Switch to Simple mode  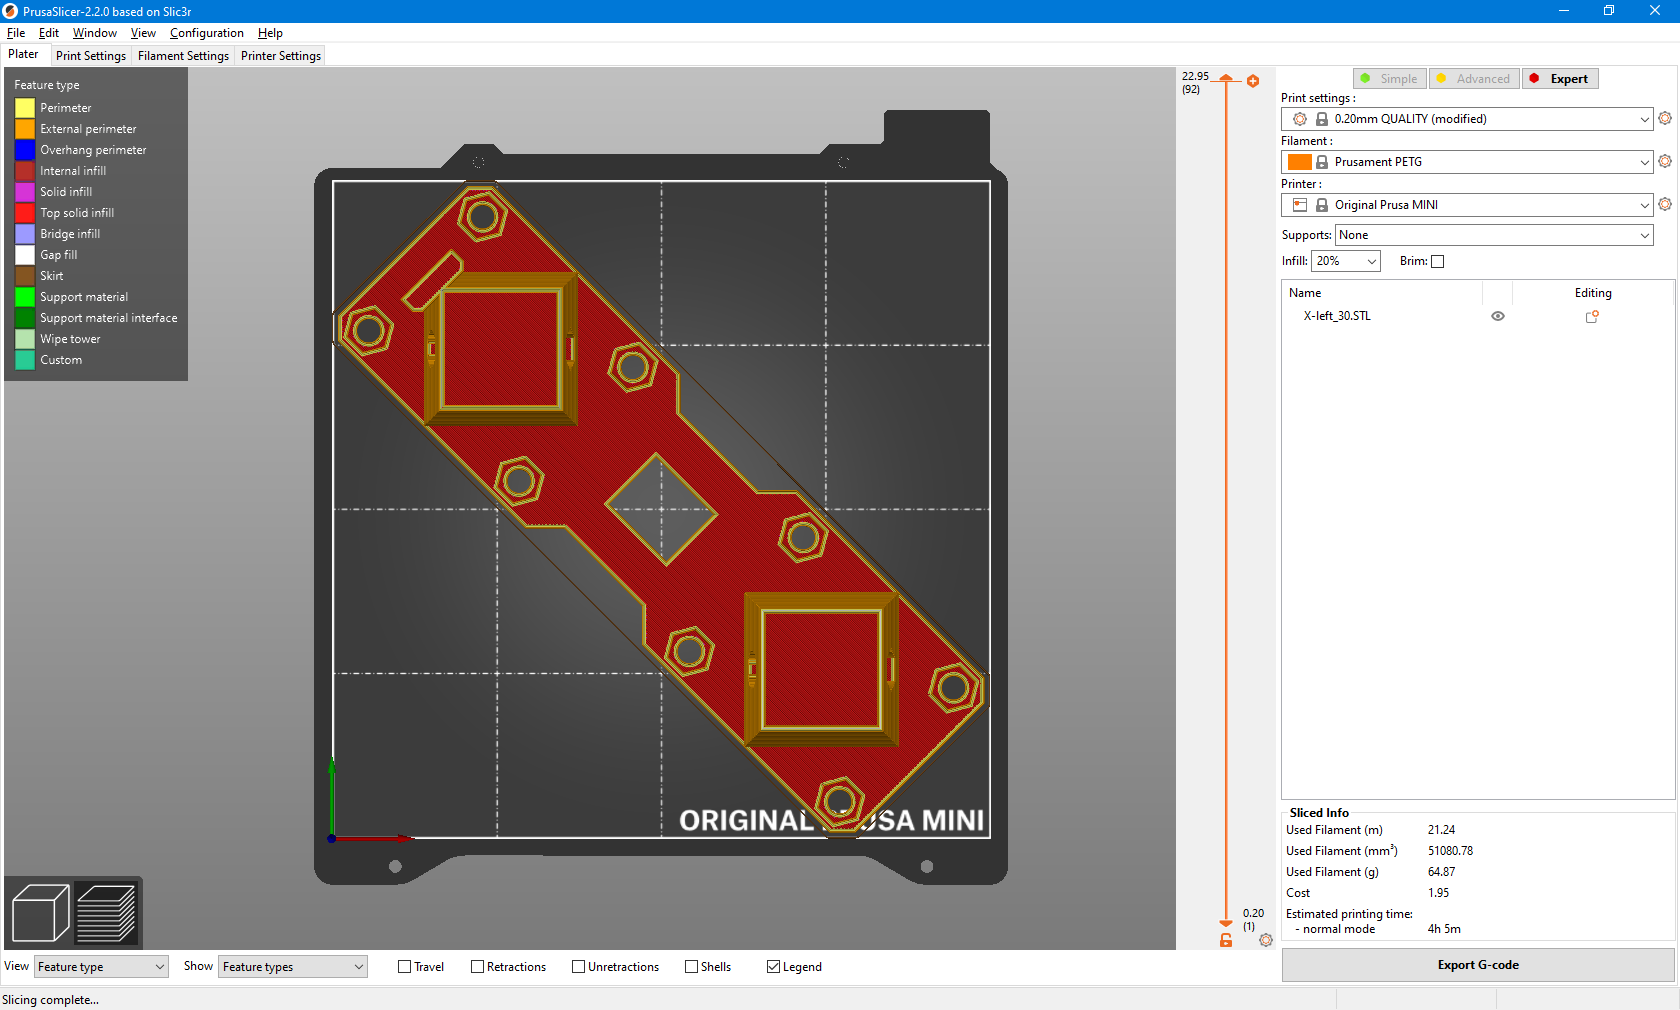click(1390, 79)
